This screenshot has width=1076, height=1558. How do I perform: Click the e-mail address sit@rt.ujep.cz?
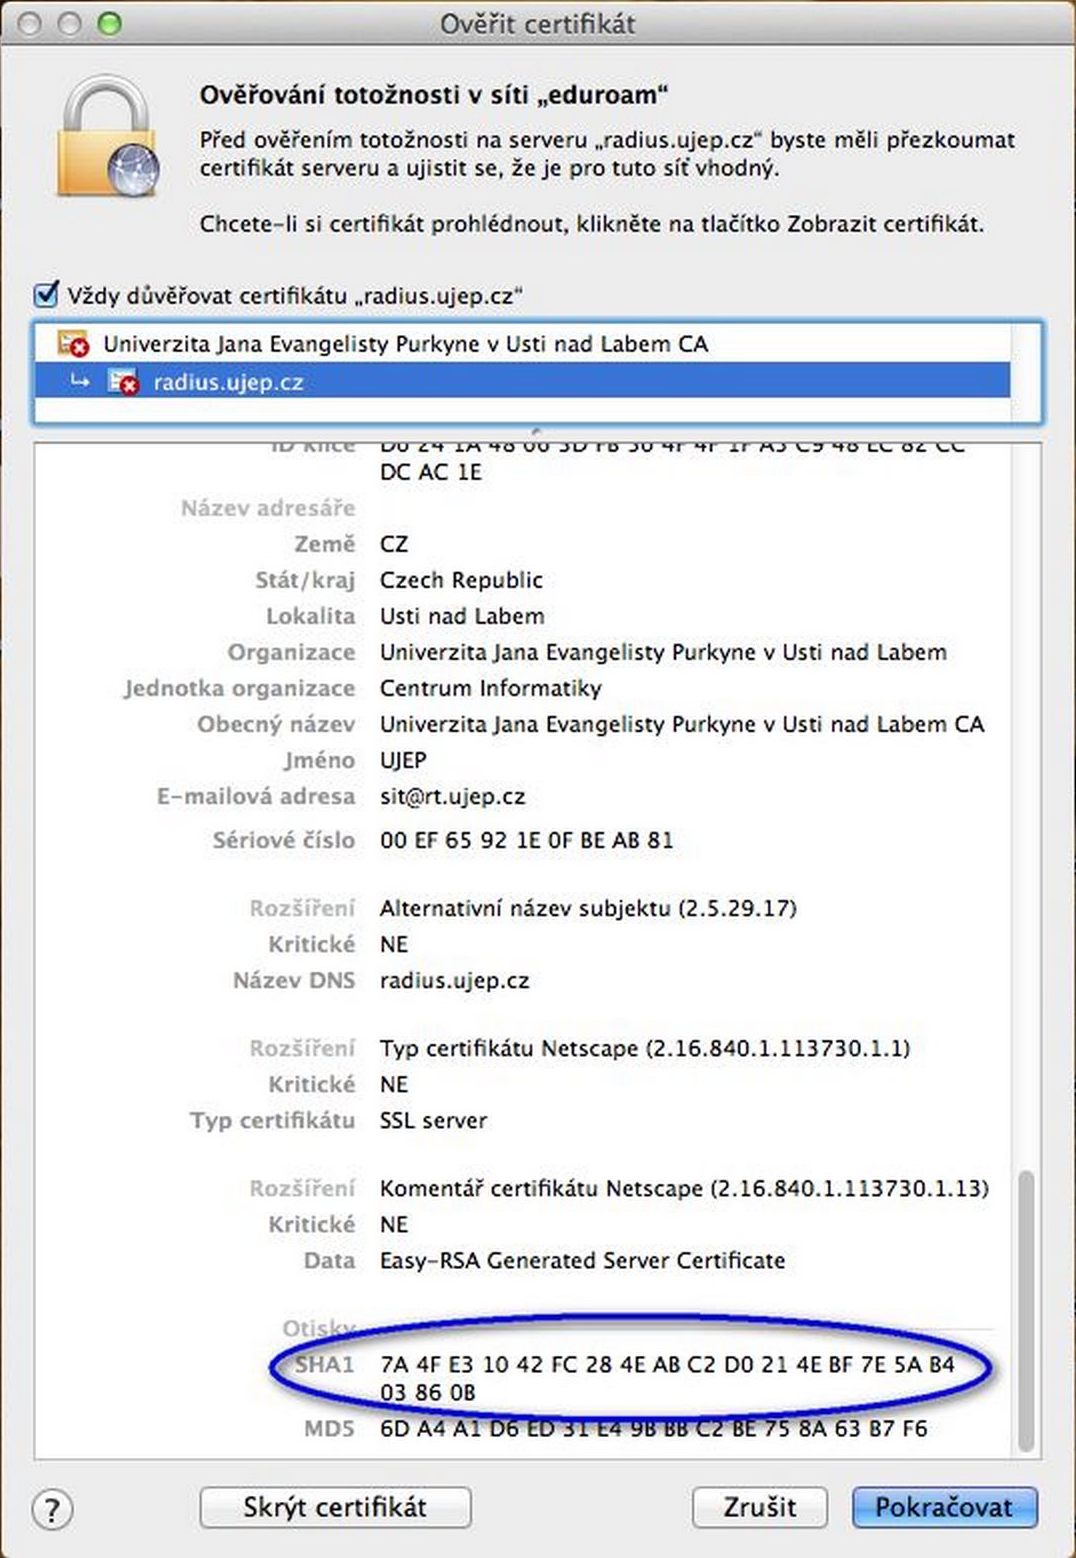452,797
